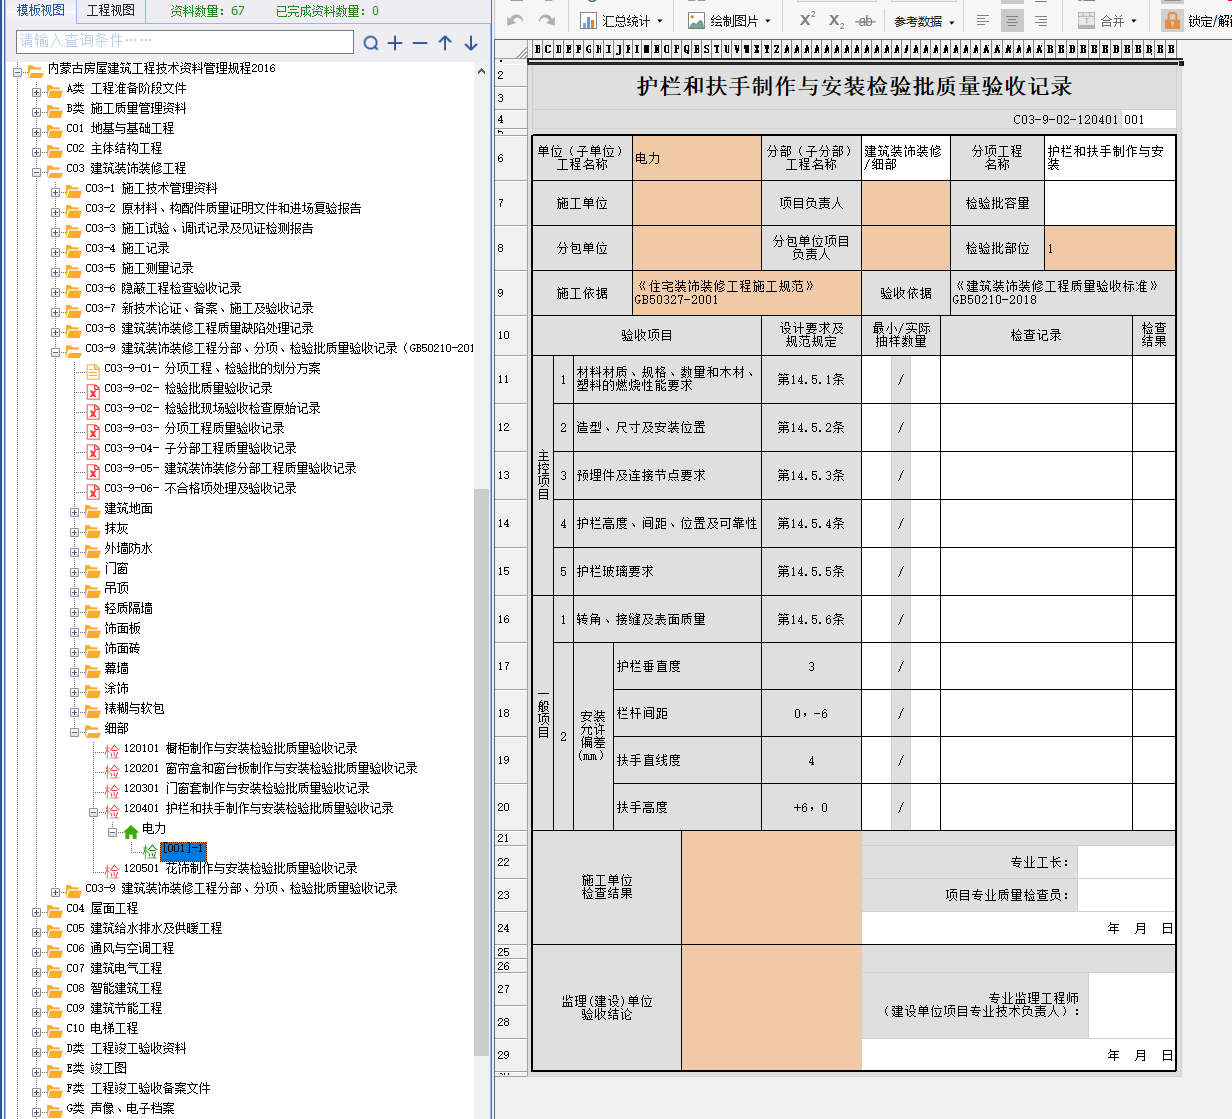Image resolution: width=1232 pixels, height=1119 pixels.
Task: Click spreadsheet row header 10
Action: 511,335
